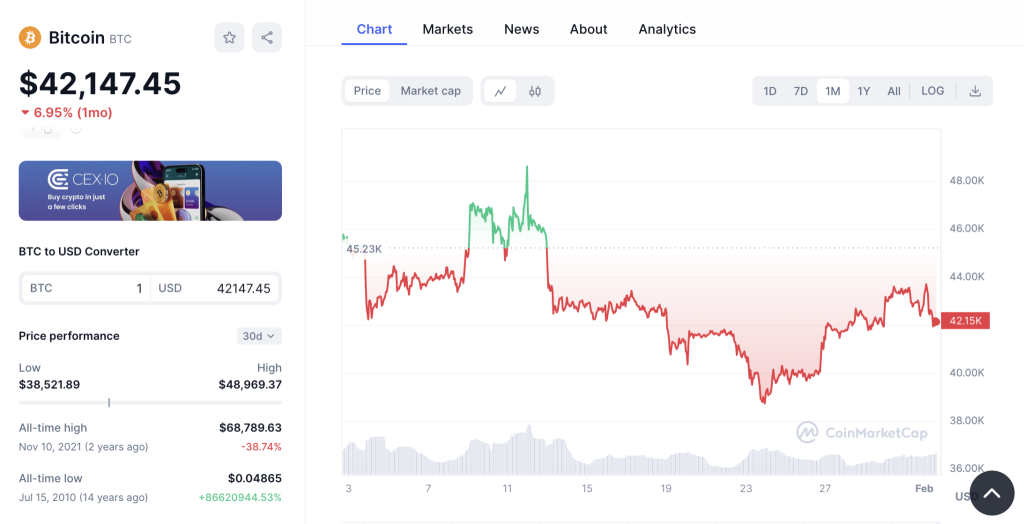The height and width of the screenshot is (524, 1024).
Task: Click the CEX.IO advertisement banner
Action: pos(150,190)
